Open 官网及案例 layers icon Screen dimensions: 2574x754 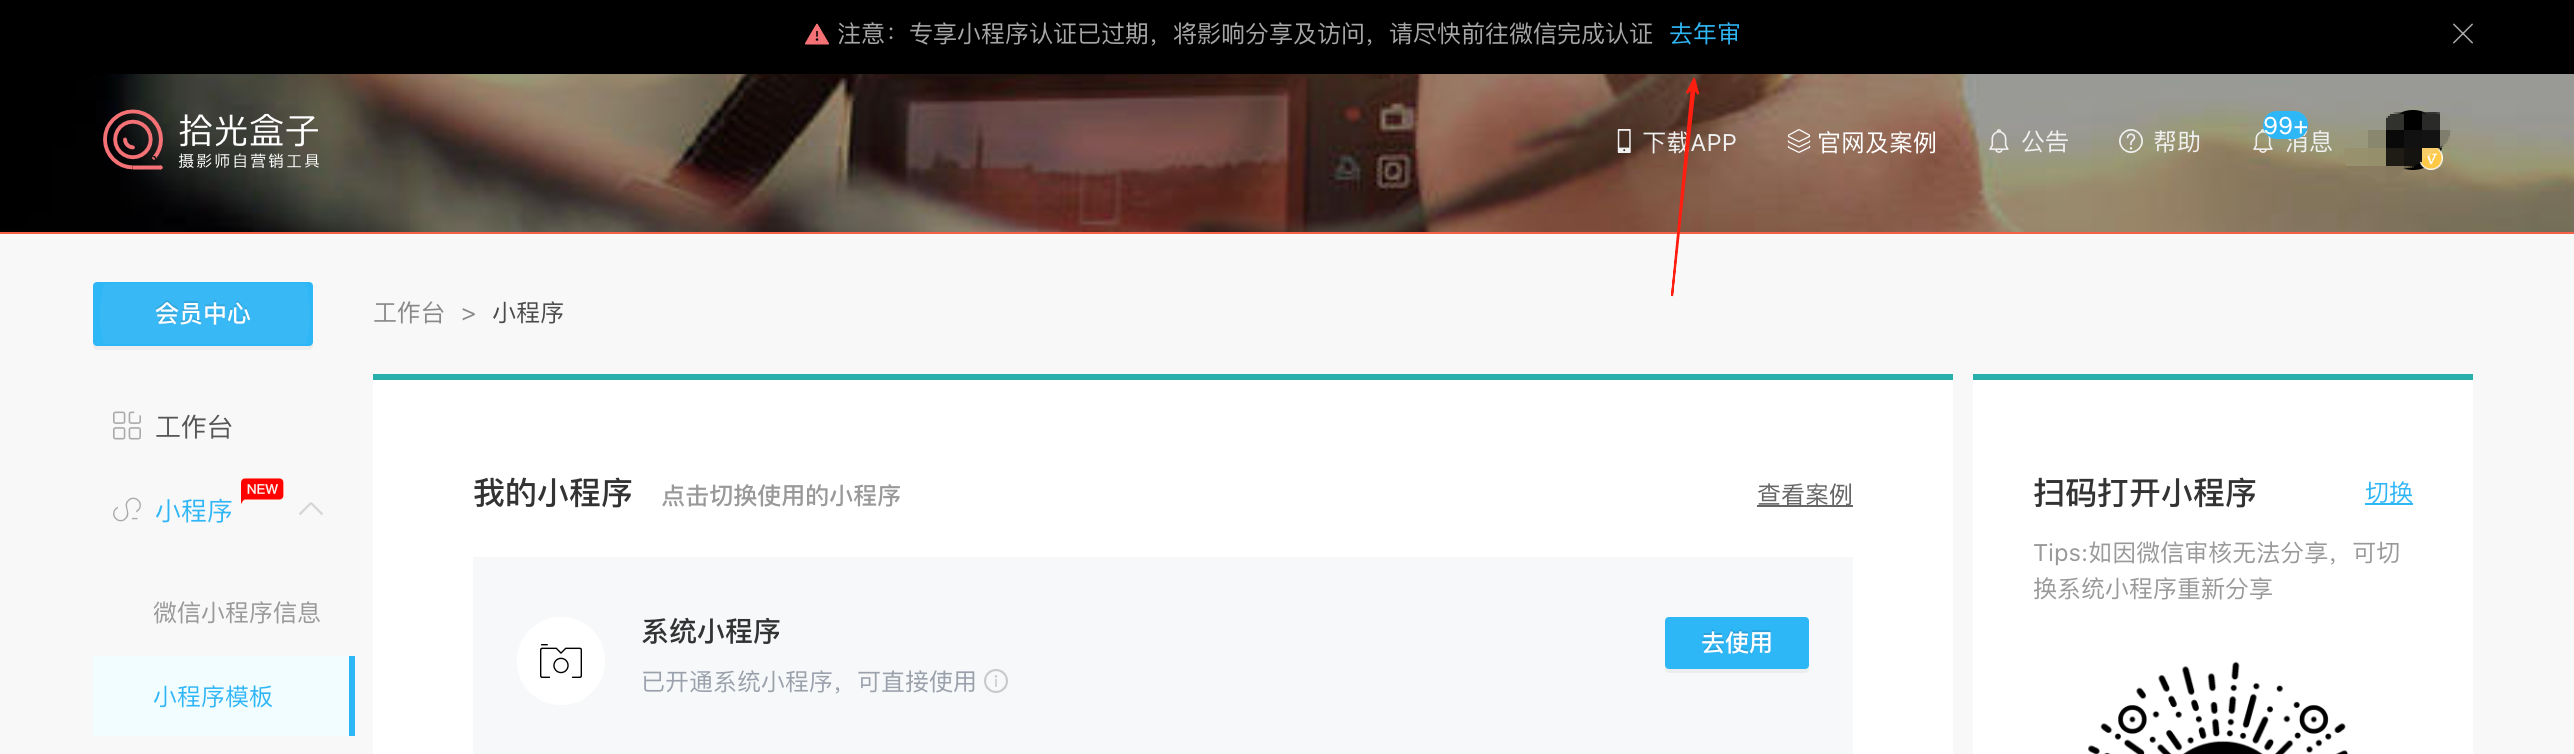(x=1798, y=141)
